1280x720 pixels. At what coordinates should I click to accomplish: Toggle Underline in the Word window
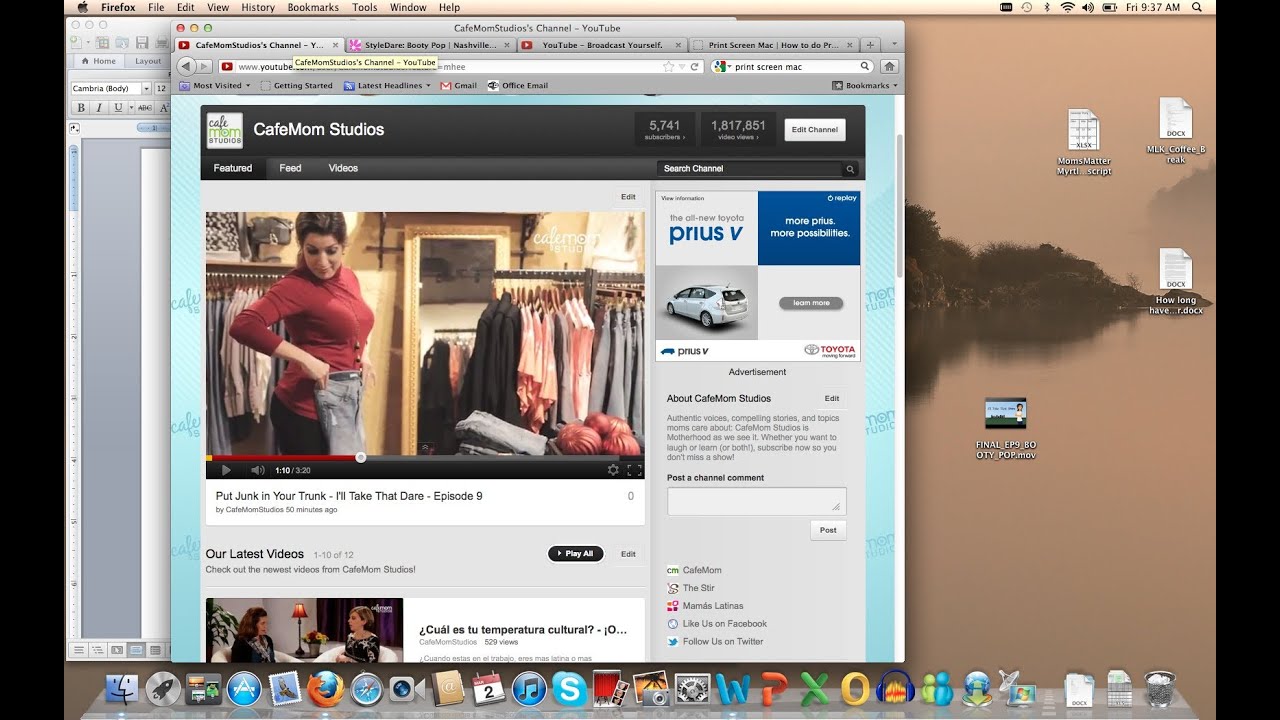click(118, 108)
